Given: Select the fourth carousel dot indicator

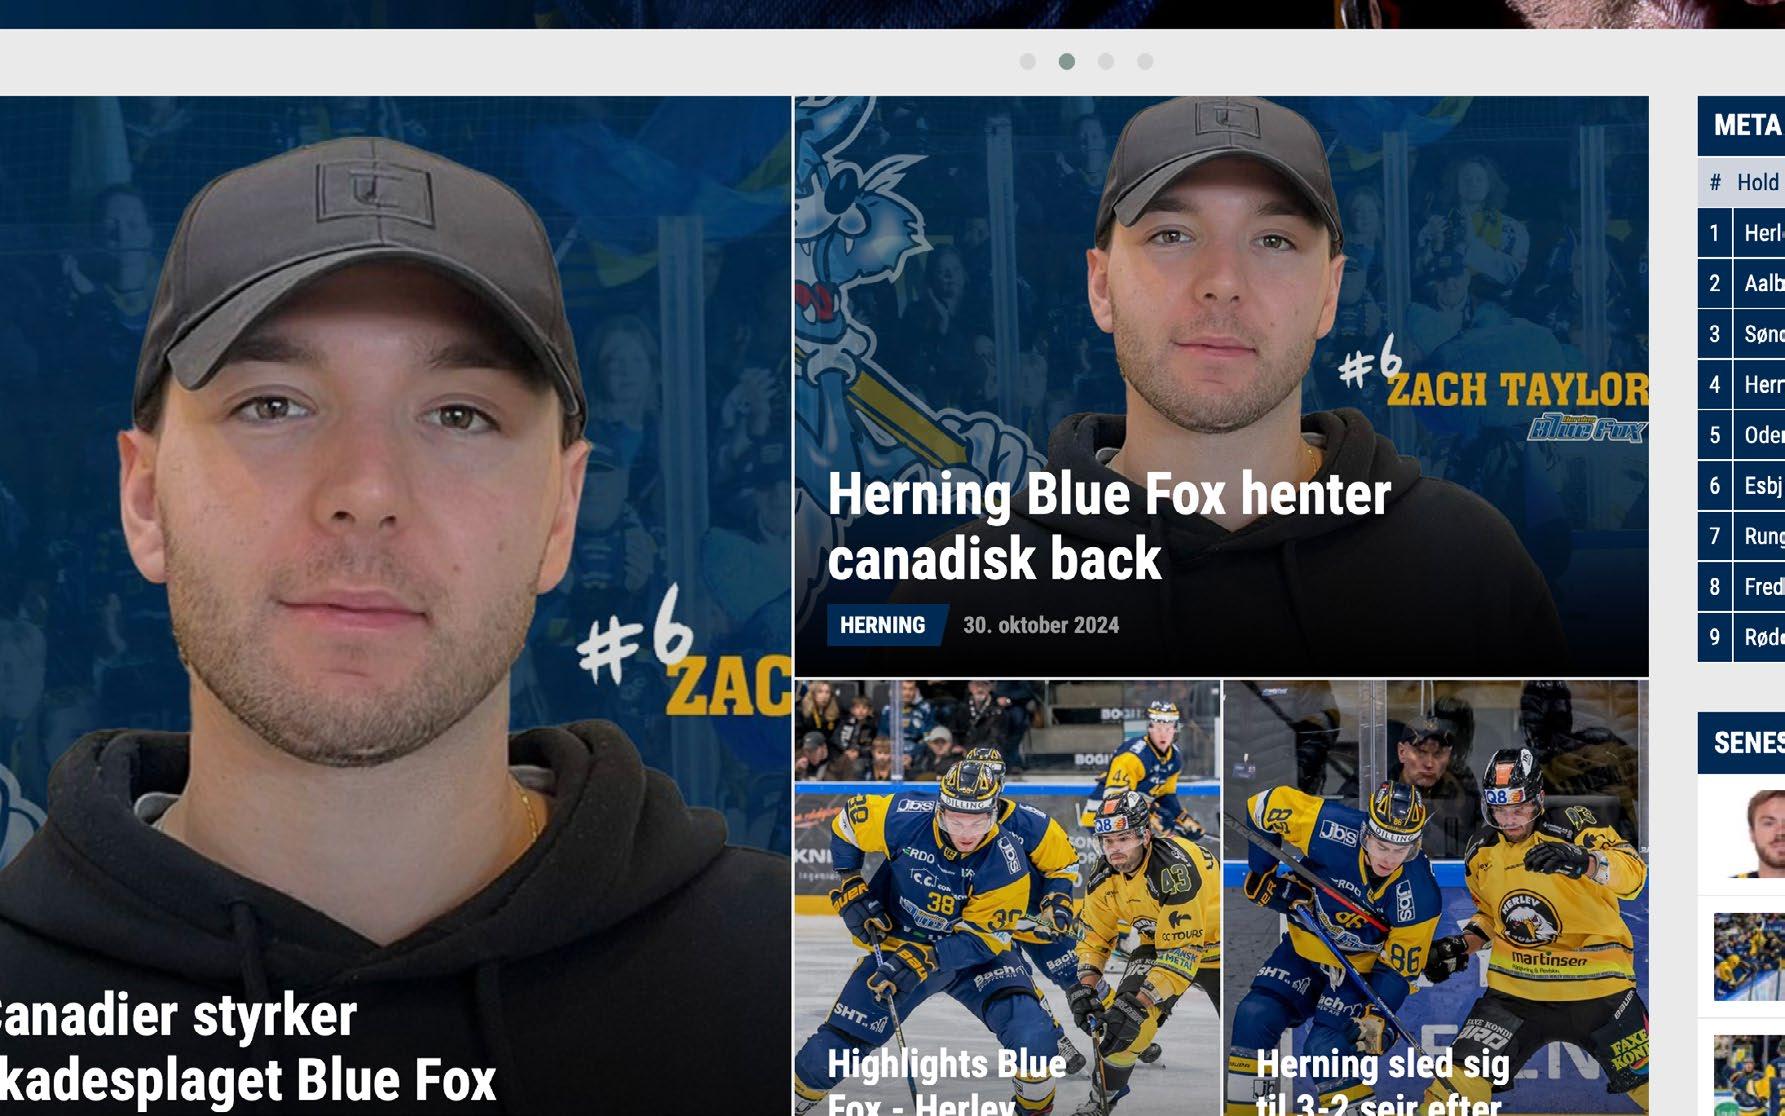Looking at the screenshot, I should point(1145,62).
